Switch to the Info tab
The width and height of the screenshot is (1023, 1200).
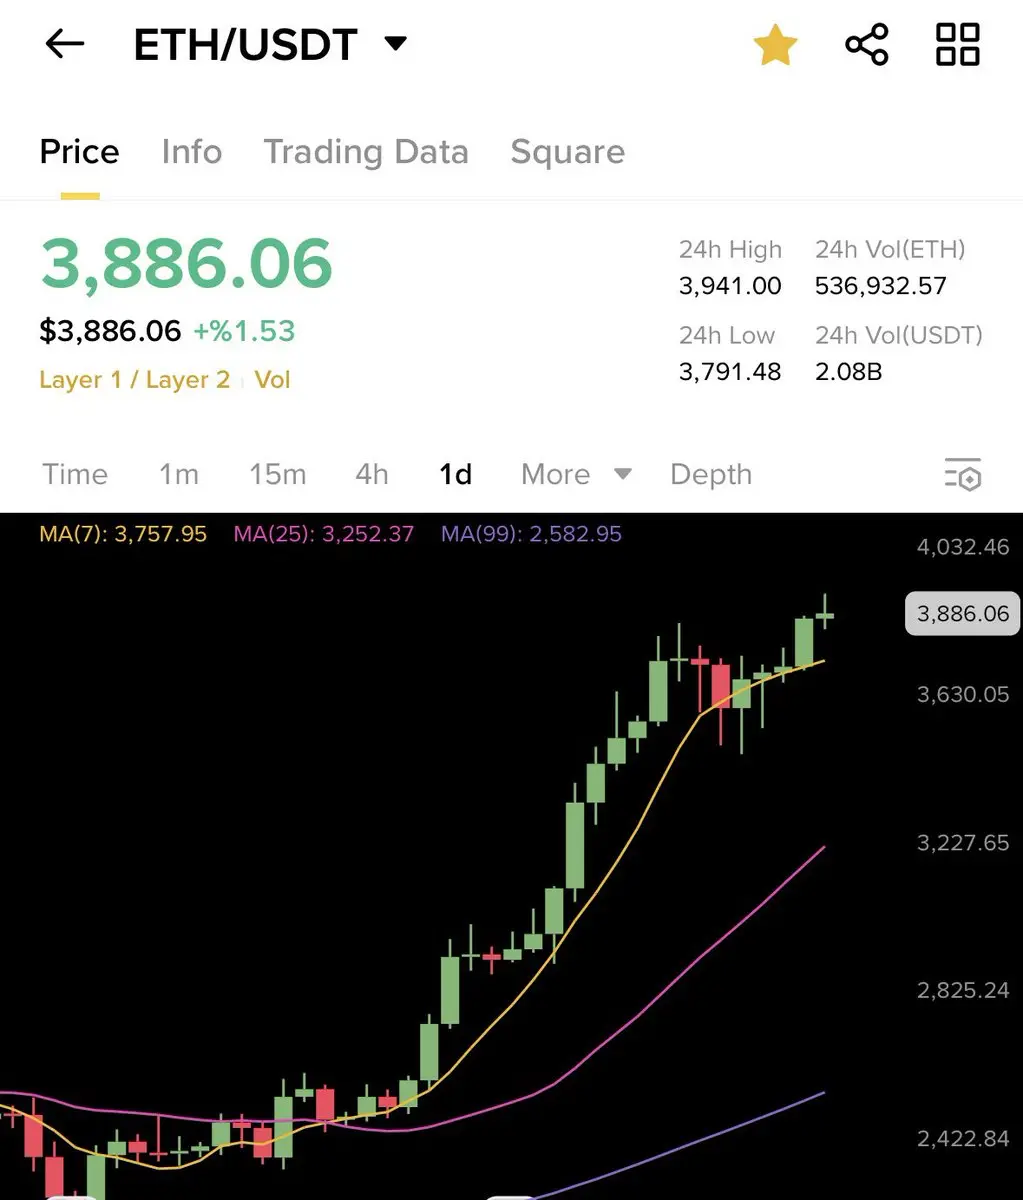[191, 152]
